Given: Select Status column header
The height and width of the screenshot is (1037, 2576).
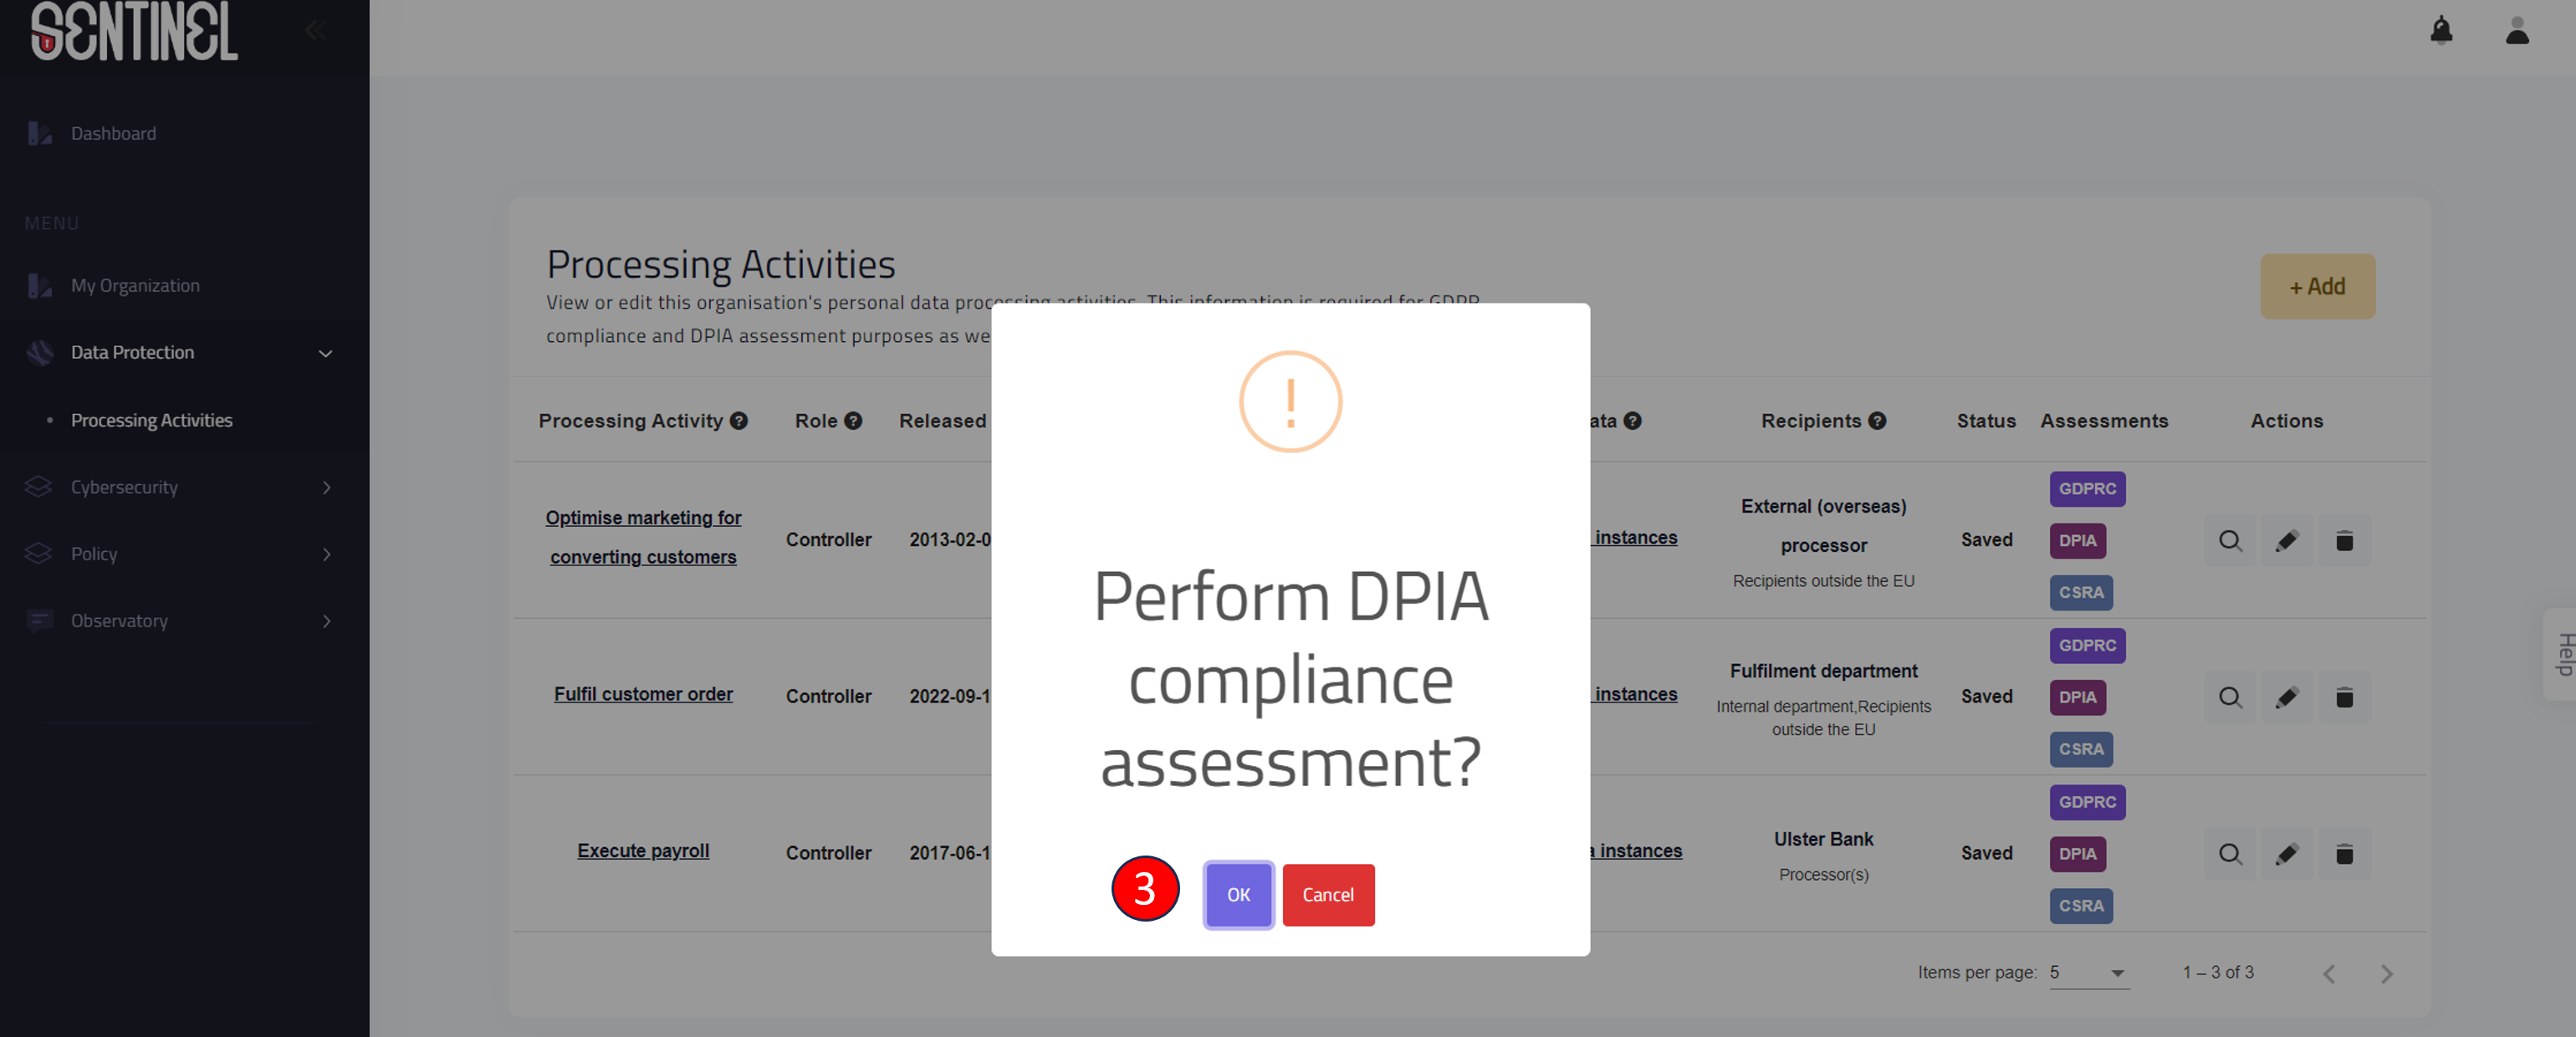Looking at the screenshot, I should (x=1985, y=421).
